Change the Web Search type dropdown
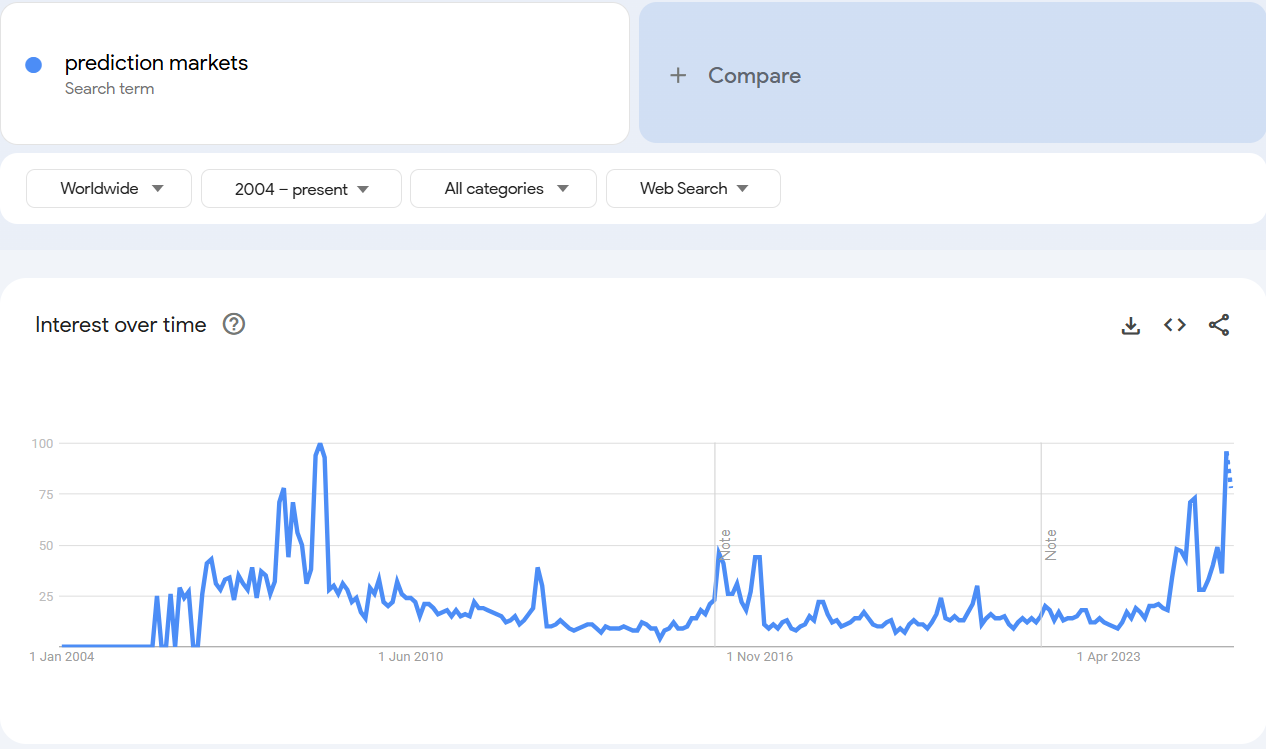This screenshot has height=749, width=1266. click(693, 188)
